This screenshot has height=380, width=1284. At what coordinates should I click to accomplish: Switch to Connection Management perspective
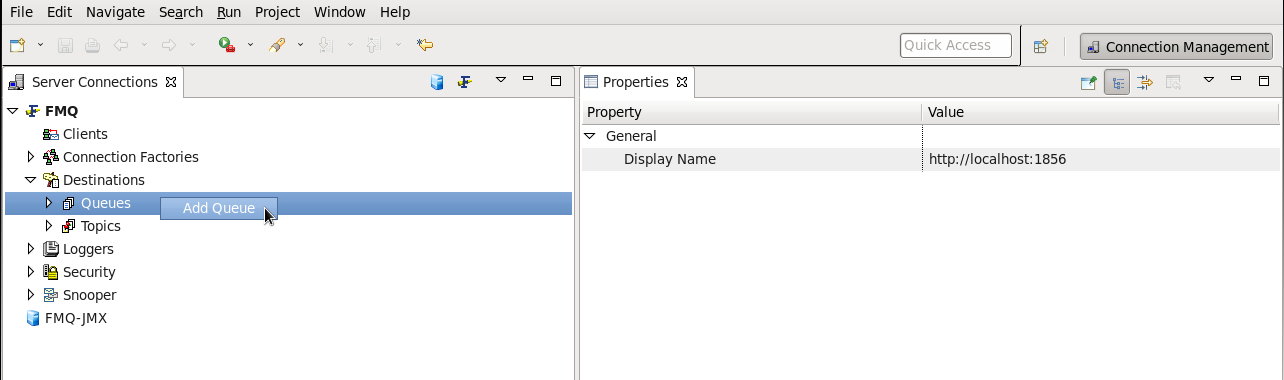click(1176, 47)
